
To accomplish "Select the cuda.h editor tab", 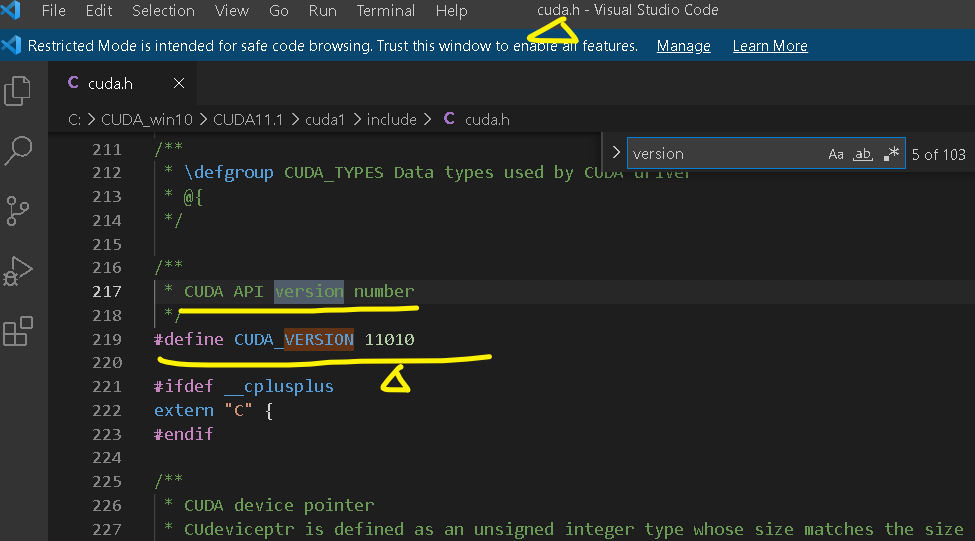I will (x=123, y=83).
